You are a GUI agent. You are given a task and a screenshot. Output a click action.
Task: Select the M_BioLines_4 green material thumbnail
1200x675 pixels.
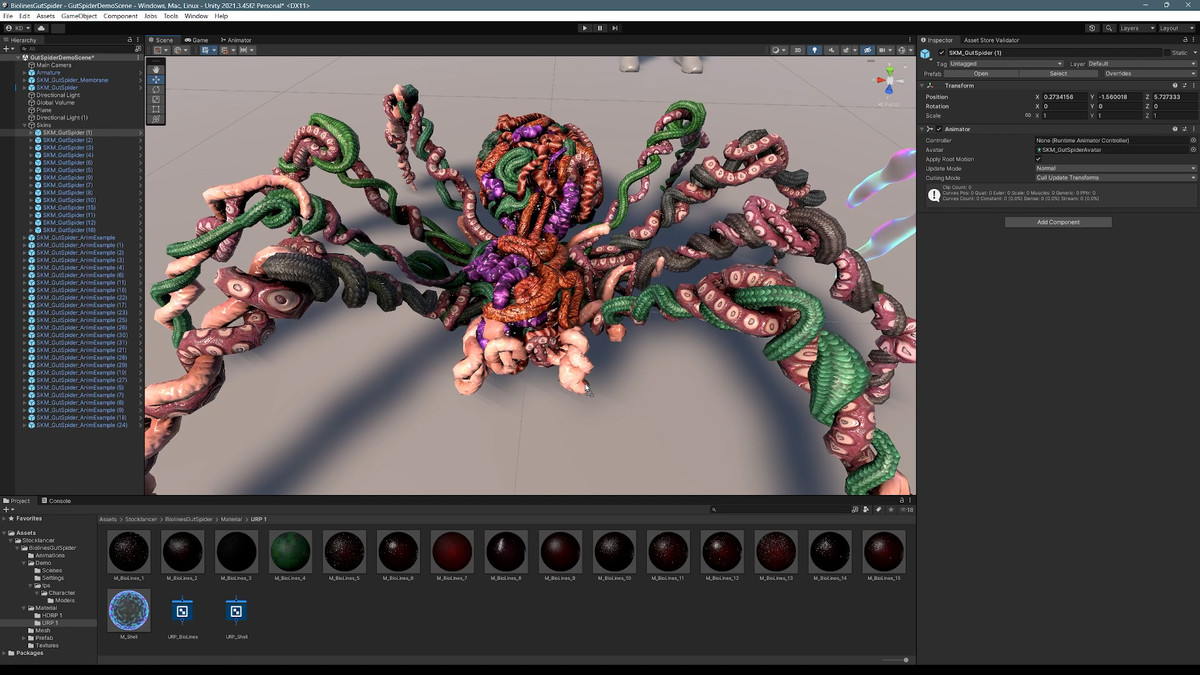click(x=291, y=551)
